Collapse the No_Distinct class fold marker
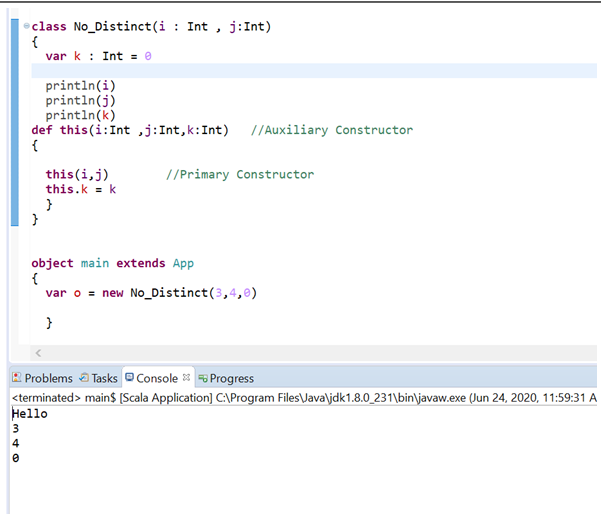 point(26,26)
